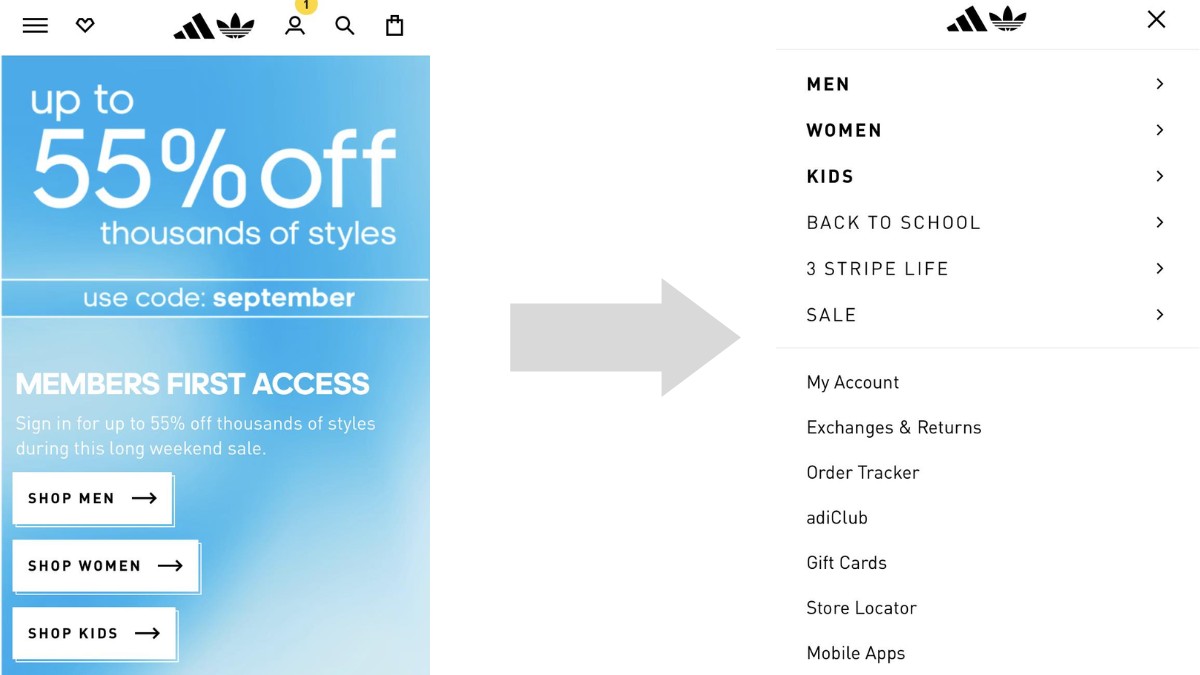The image size is (1200, 675).
Task: Click the SHOP KIDS button
Action: click(x=93, y=633)
